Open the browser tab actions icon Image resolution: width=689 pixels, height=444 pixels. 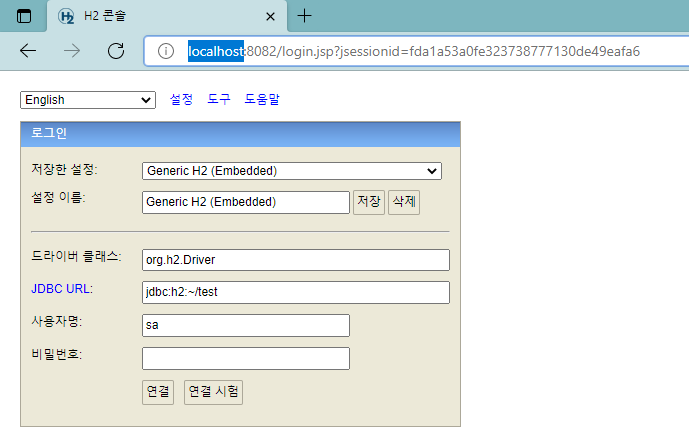24,16
